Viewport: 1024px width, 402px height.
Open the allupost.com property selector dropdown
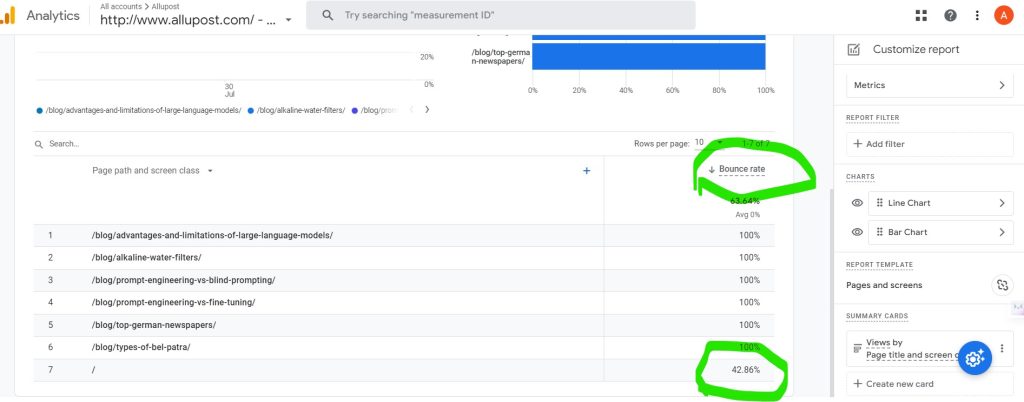click(x=289, y=20)
